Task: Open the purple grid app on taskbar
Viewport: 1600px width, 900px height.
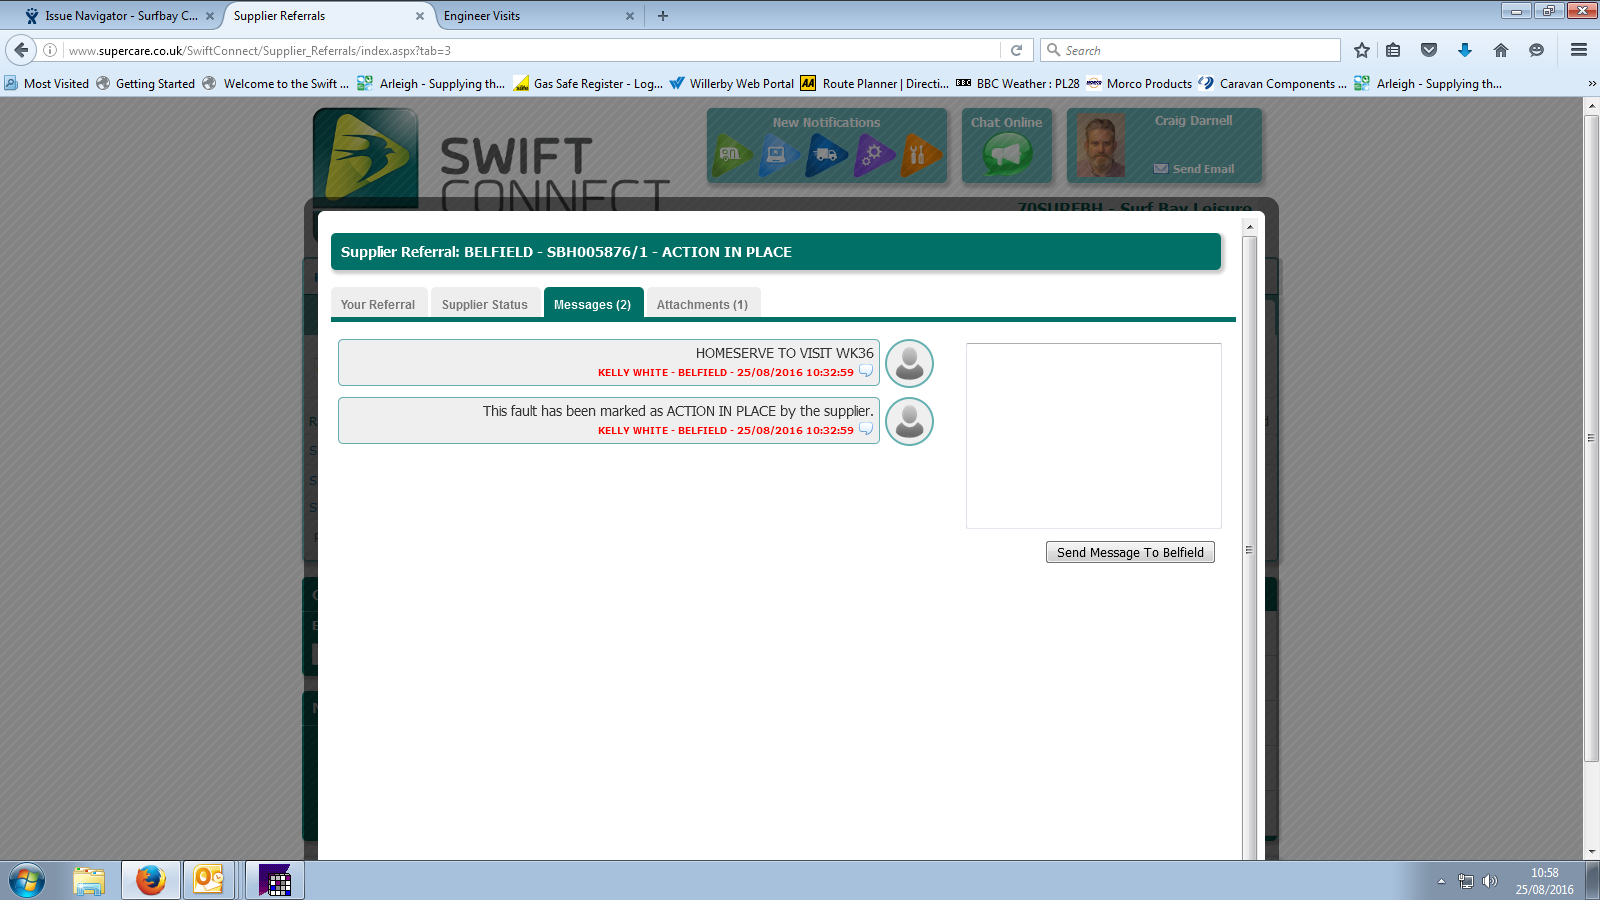Action: pos(275,881)
